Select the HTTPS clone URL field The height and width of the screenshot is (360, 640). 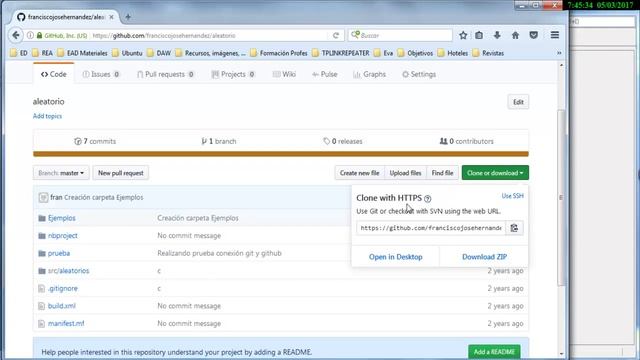pos(431,228)
